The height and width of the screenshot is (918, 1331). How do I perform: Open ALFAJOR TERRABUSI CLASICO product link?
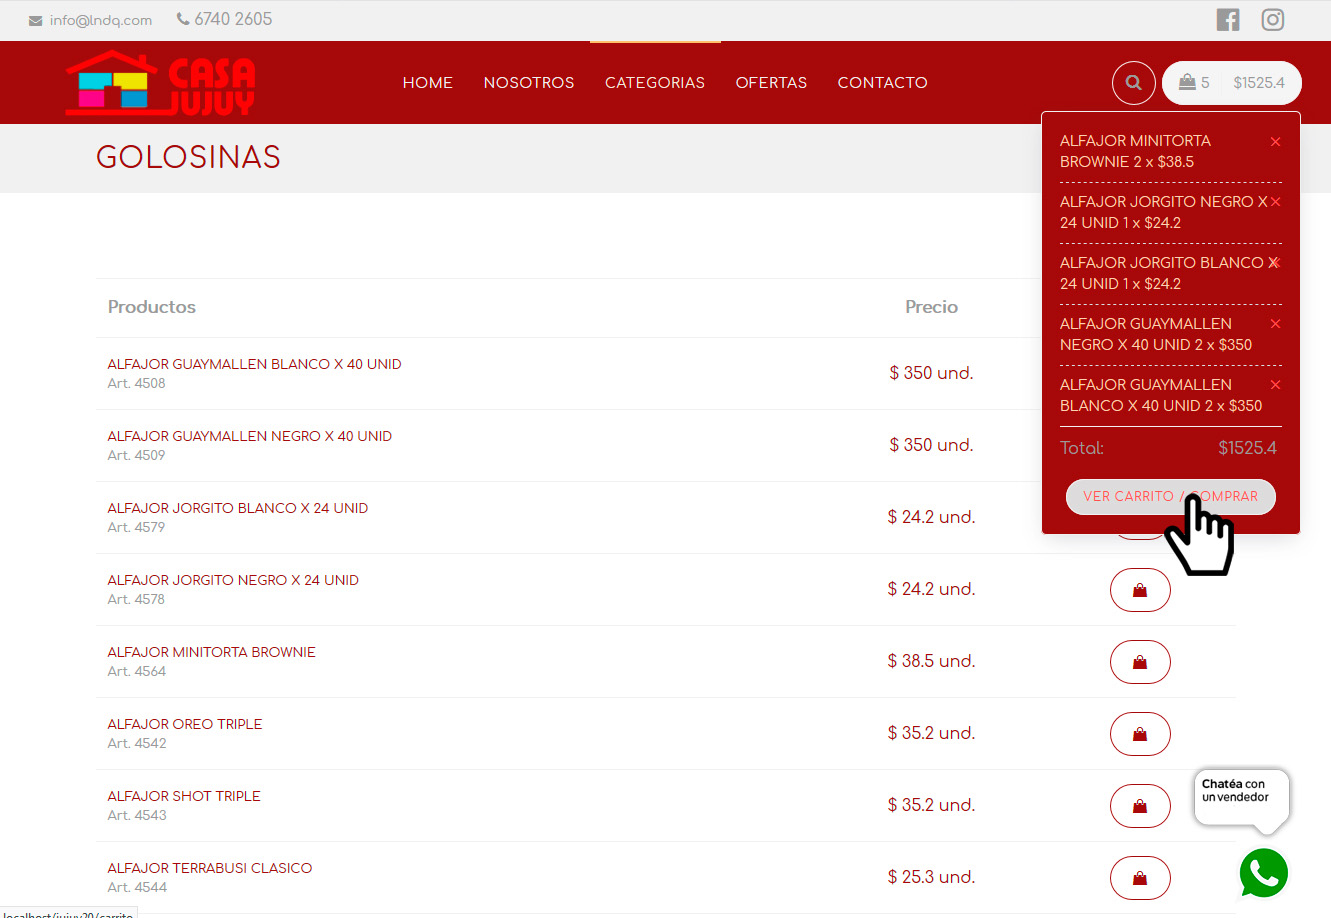point(210,868)
